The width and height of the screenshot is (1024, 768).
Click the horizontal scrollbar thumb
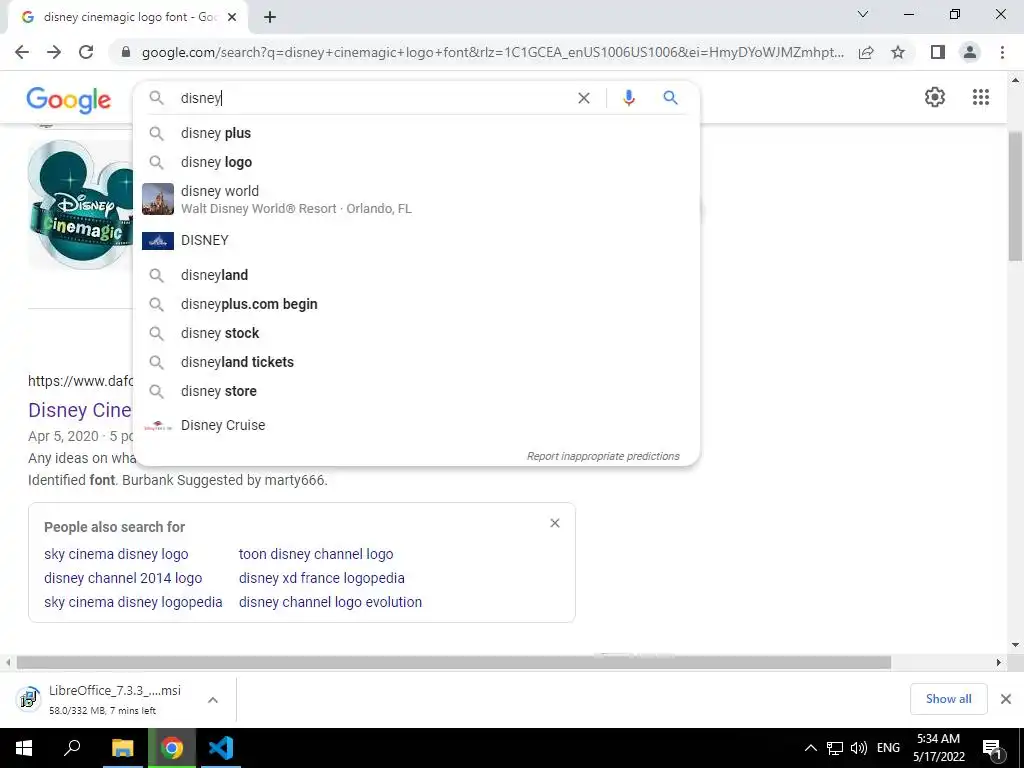(x=454, y=662)
